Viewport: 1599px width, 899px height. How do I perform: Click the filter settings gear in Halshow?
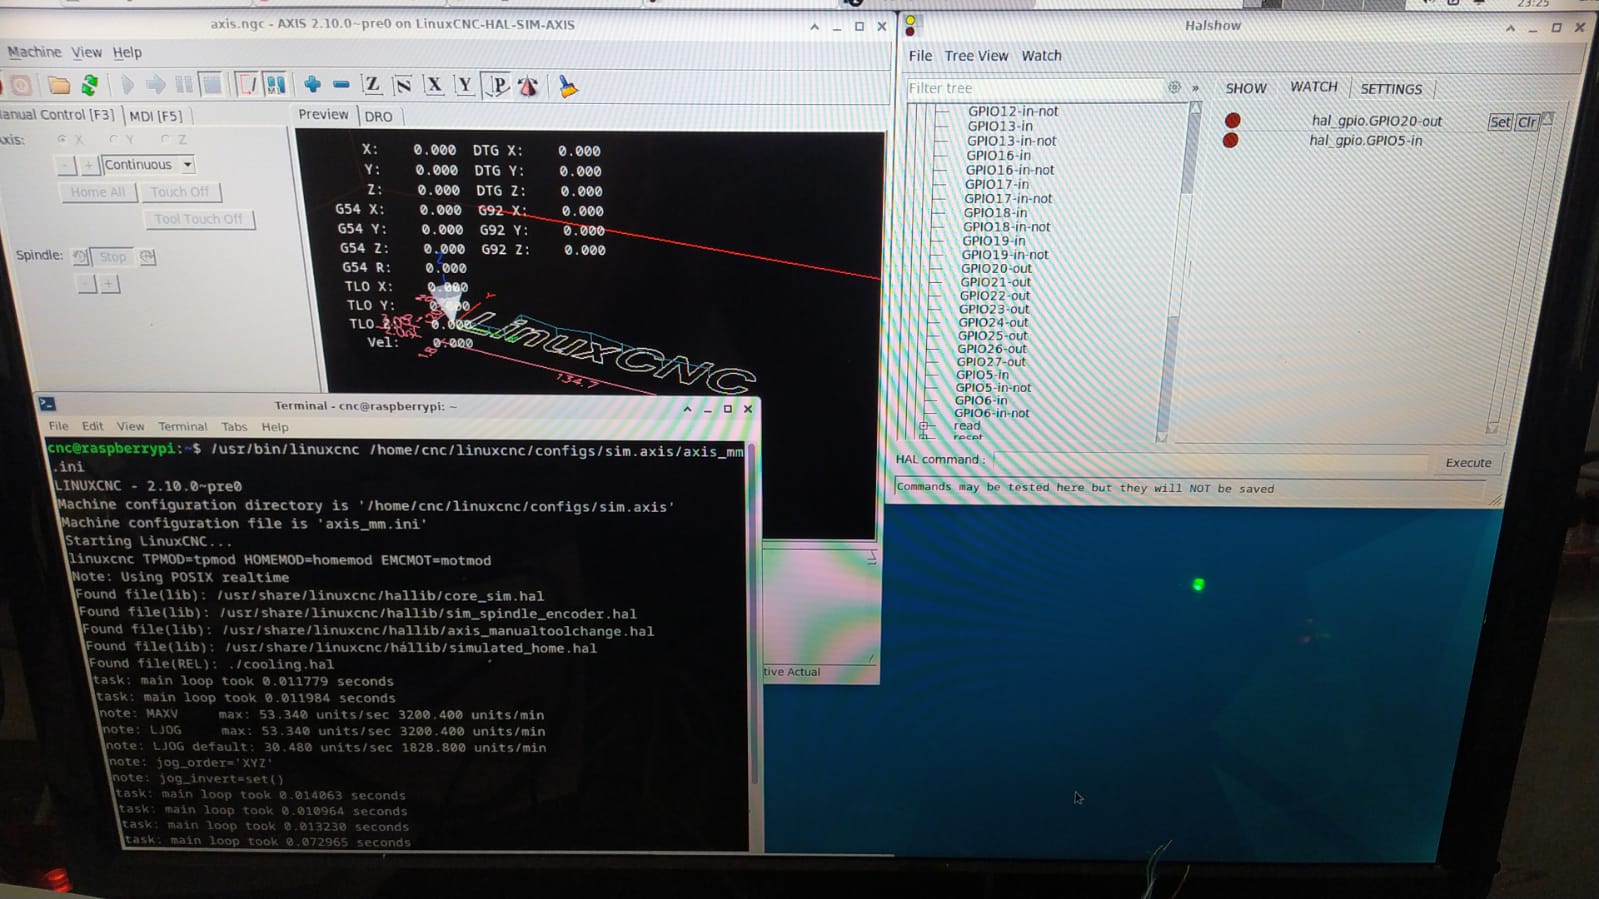tap(1174, 88)
